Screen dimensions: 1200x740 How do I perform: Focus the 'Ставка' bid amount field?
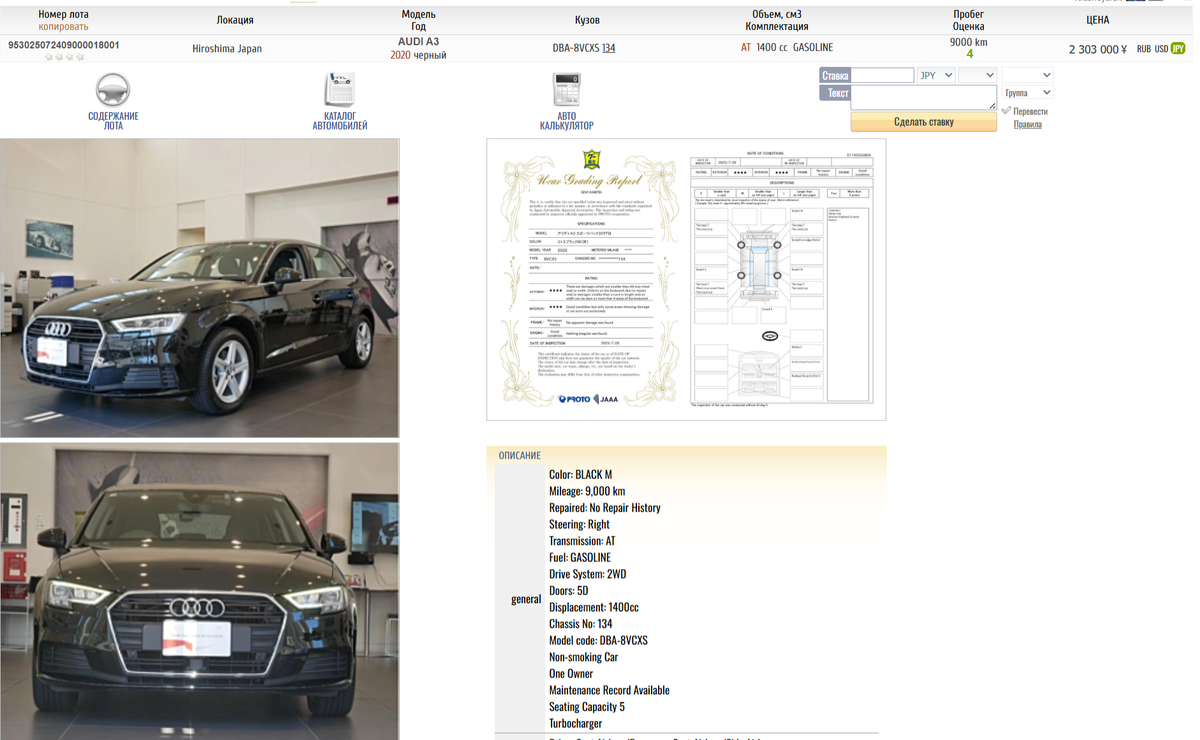tap(882, 75)
